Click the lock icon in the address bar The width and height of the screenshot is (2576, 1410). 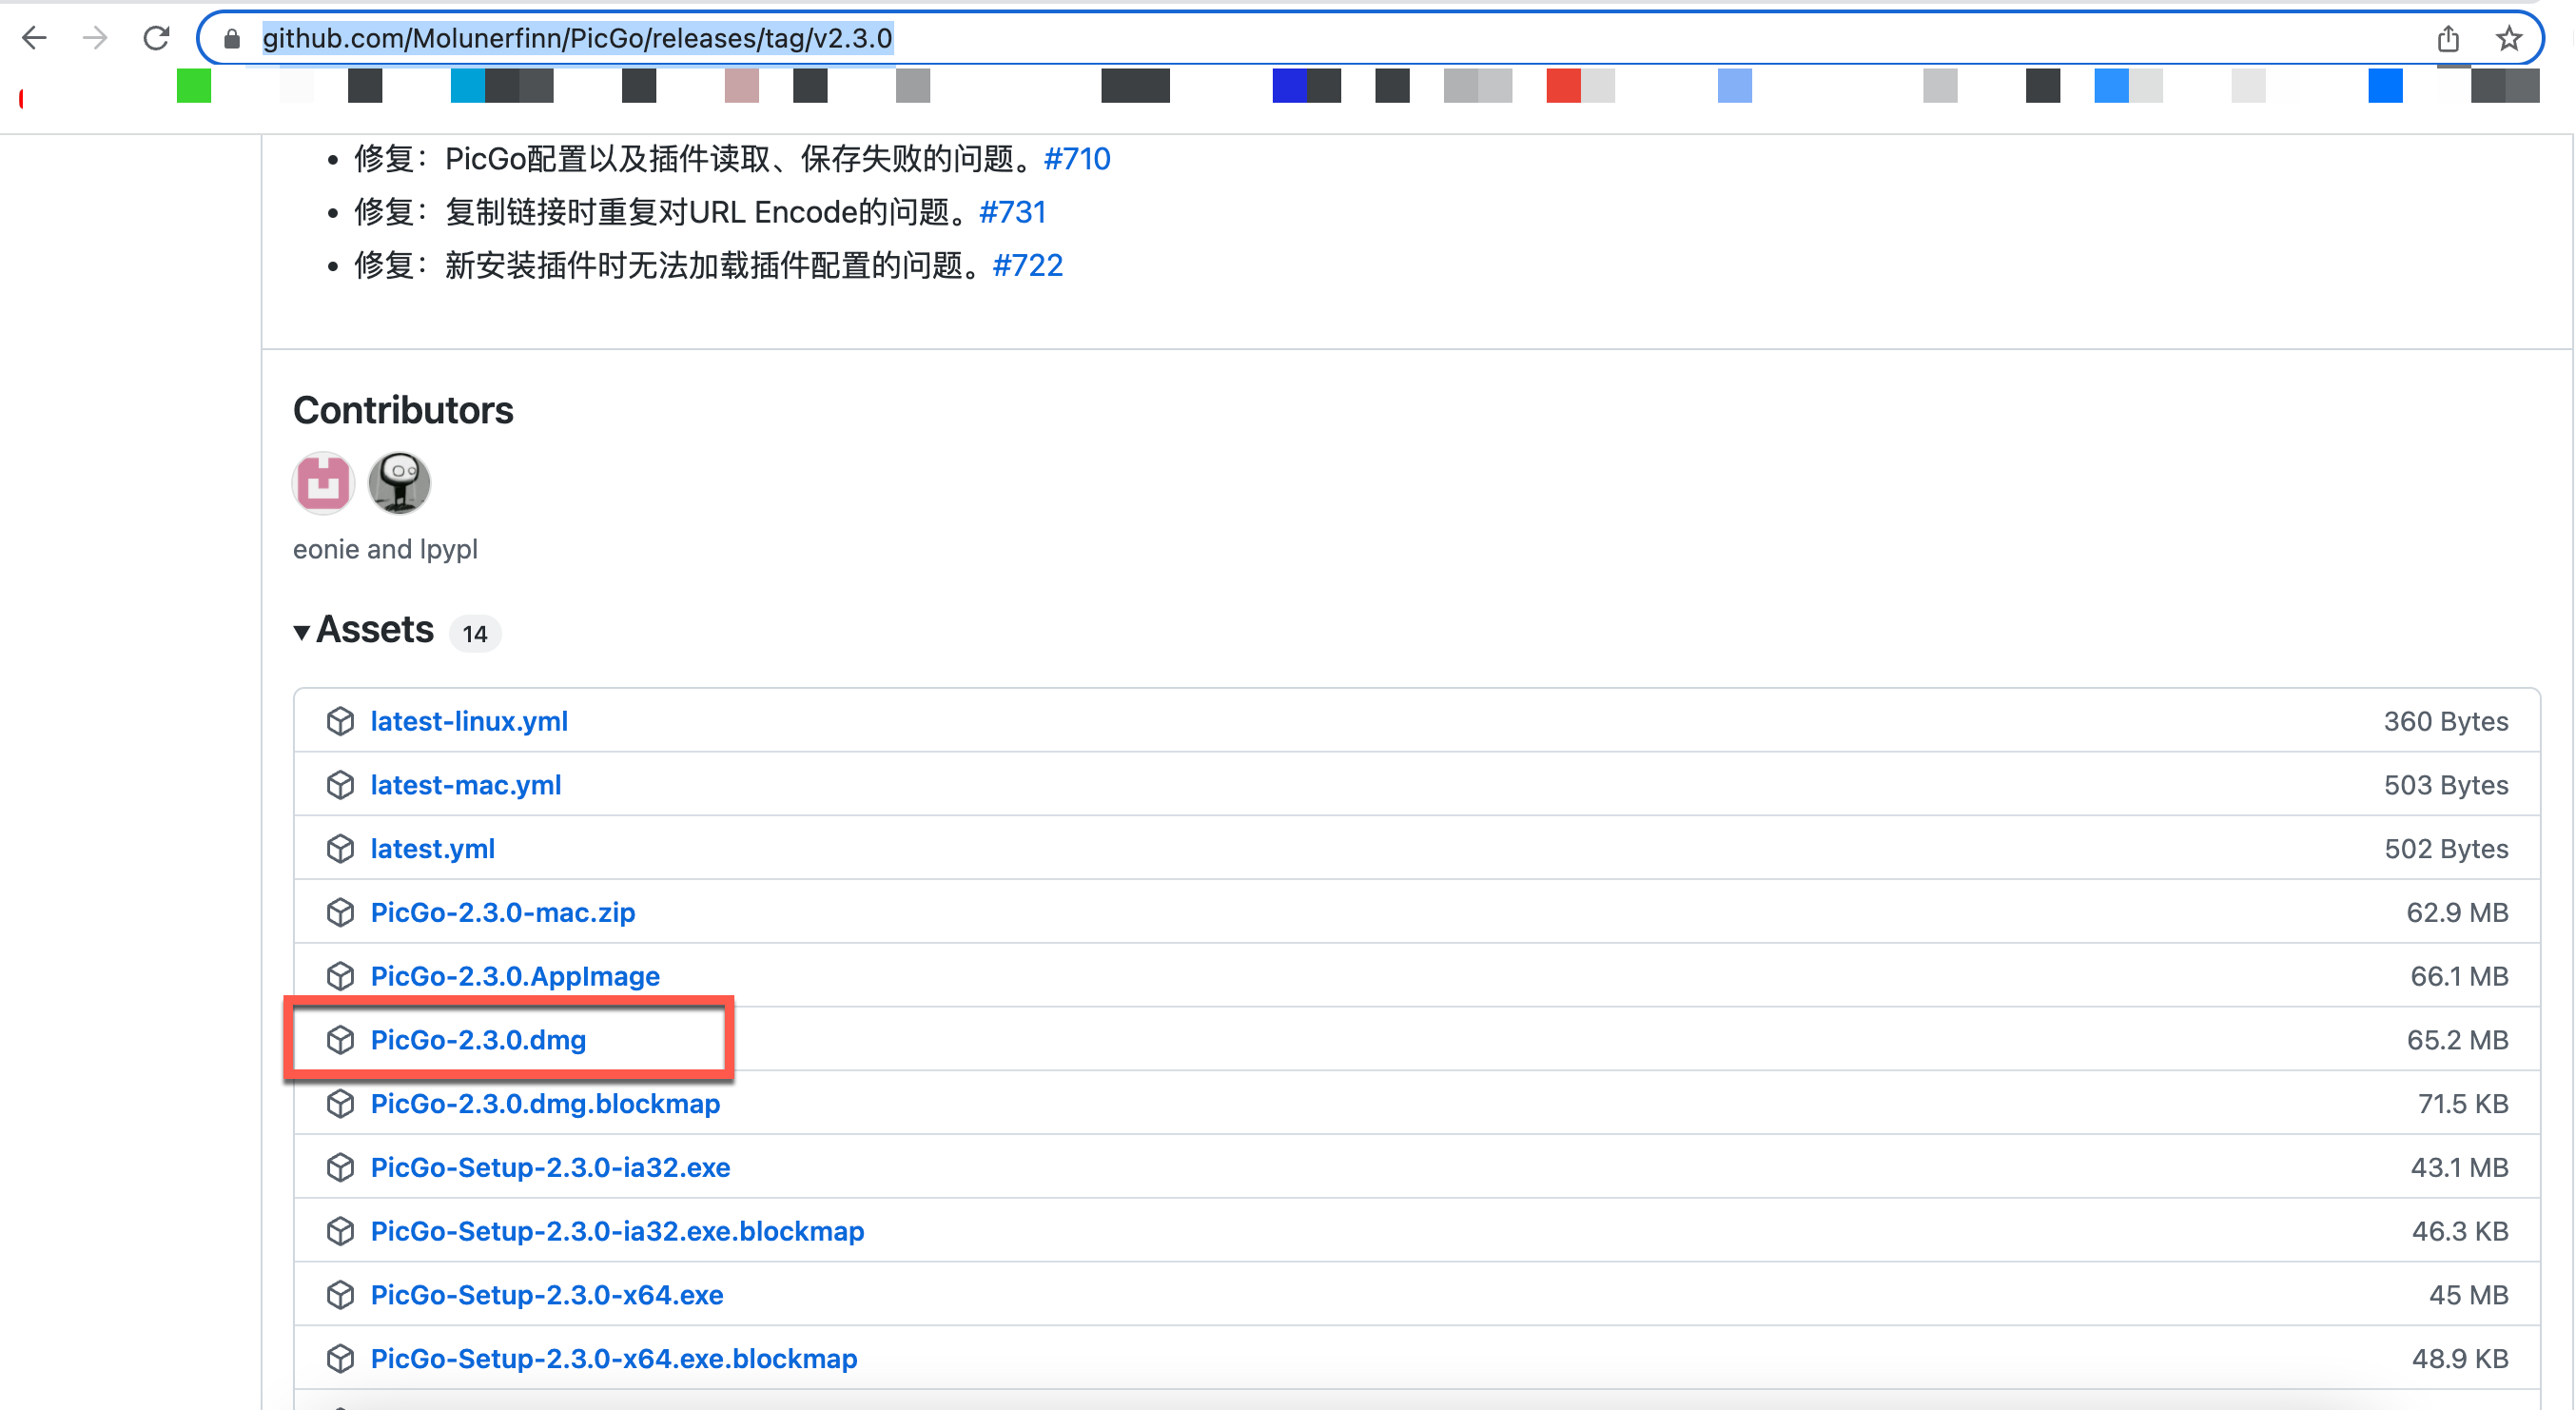point(232,39)
